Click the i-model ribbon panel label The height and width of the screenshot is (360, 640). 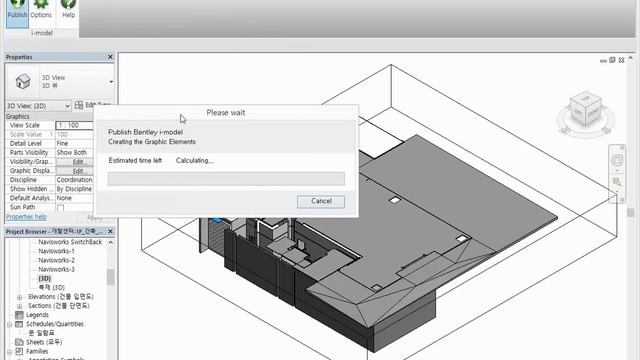(42, 33)
